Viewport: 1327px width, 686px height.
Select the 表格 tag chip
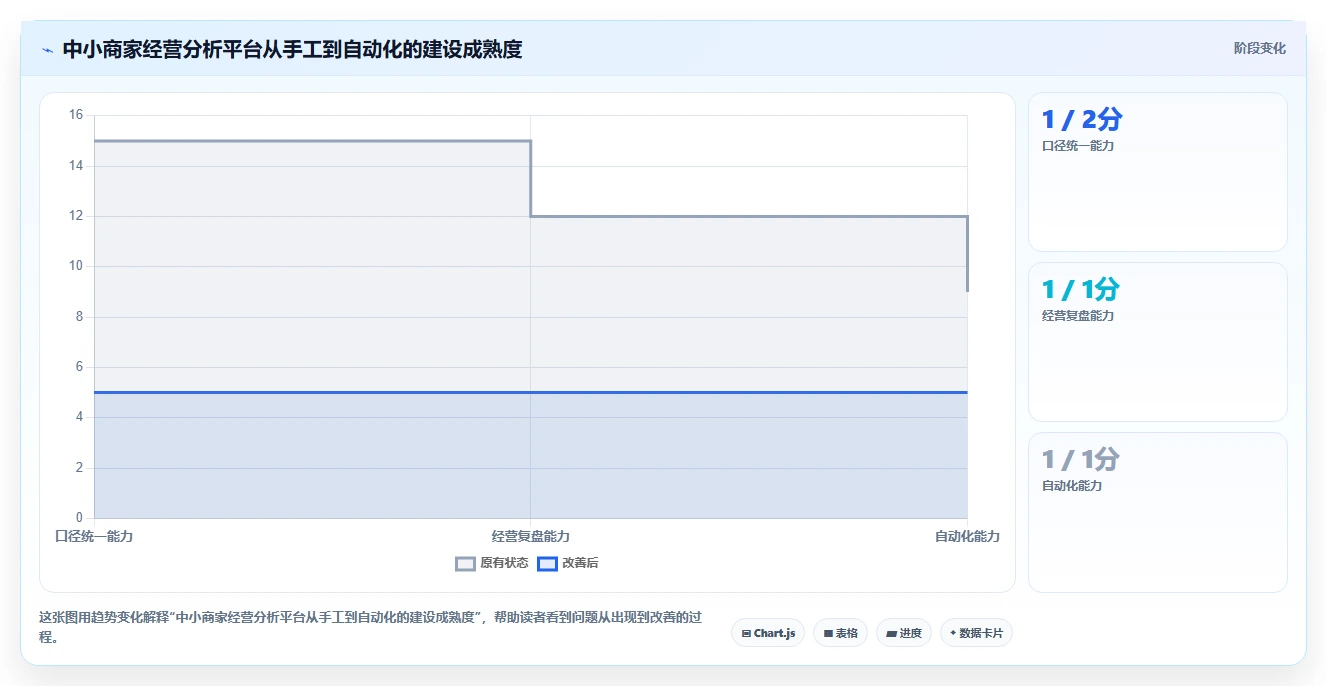pyautogui.click(x=840, y=633)
